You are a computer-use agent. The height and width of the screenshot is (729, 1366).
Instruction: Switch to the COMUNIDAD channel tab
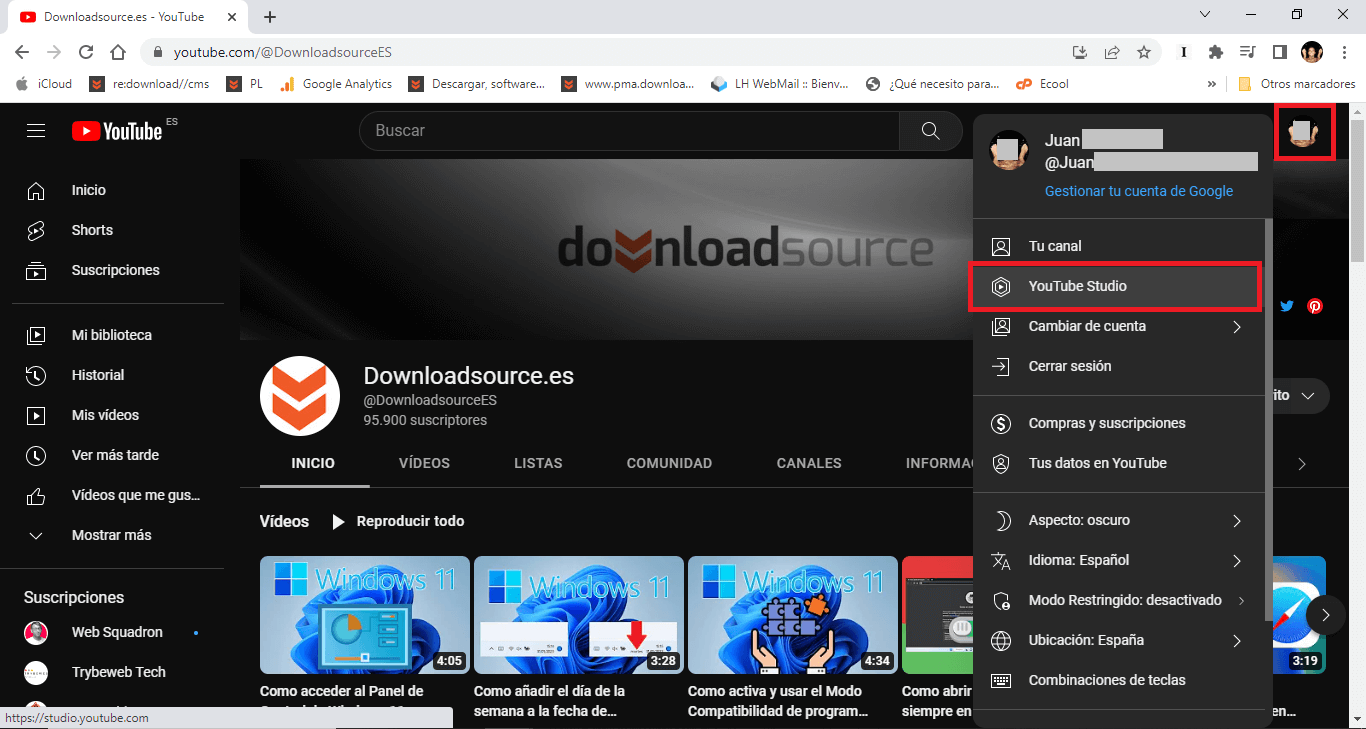(669, 463)
